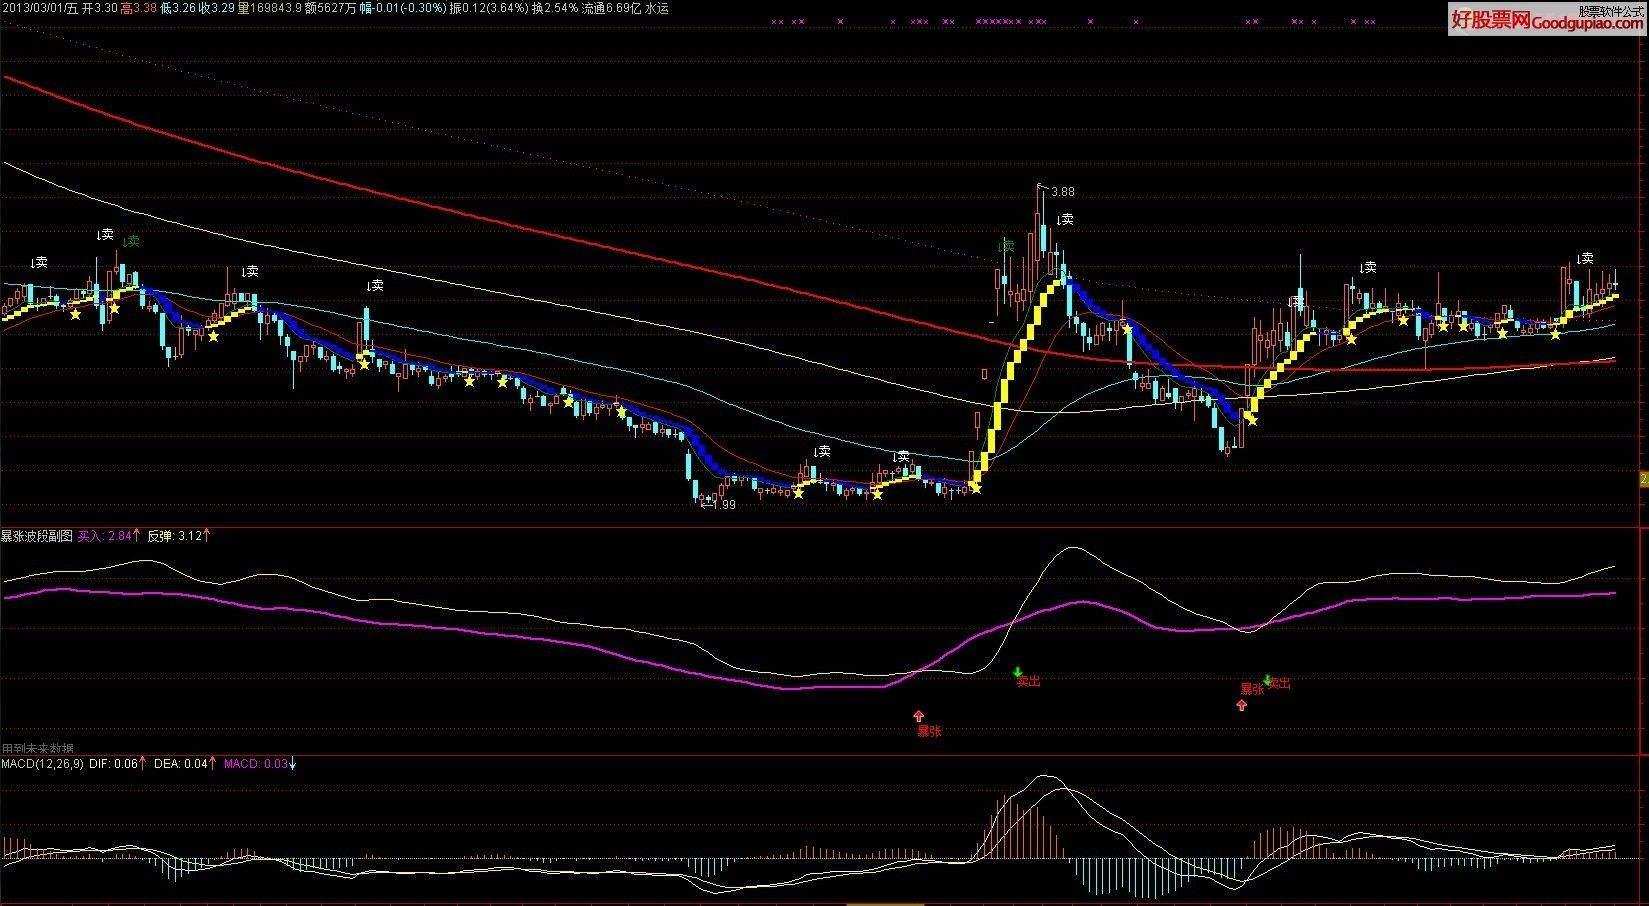Click the change value 幅-0.01(-0.30%)
Screen dimensions: 1649x906
coord(403,8)
